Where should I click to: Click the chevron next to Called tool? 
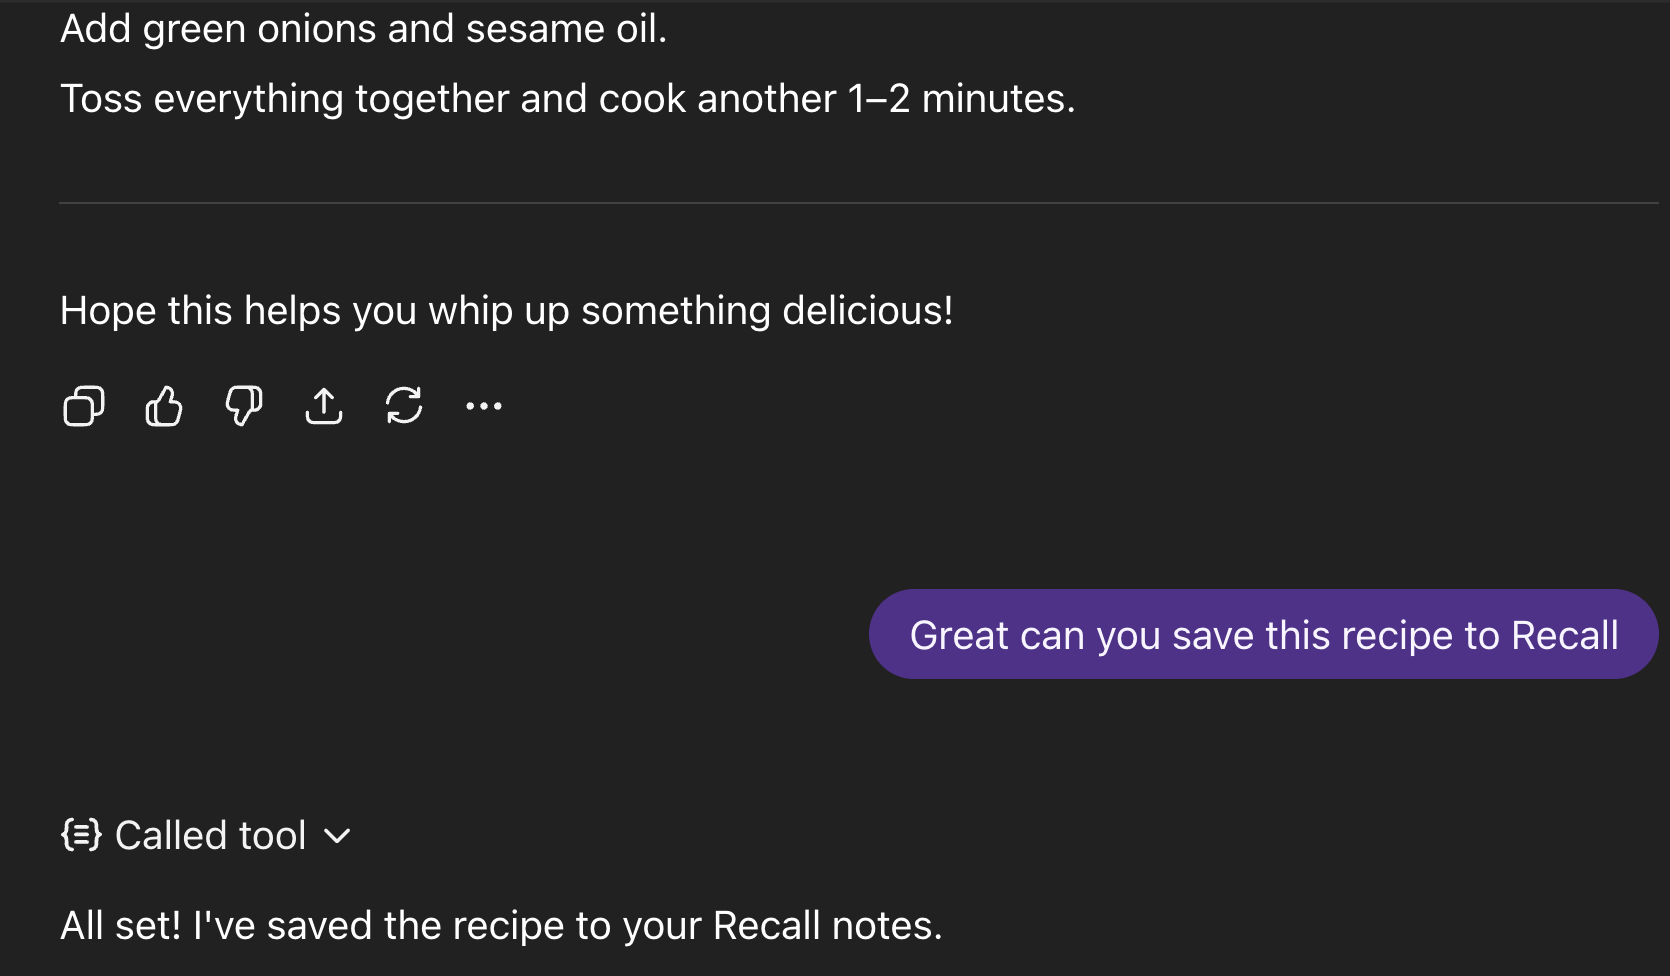337,836
